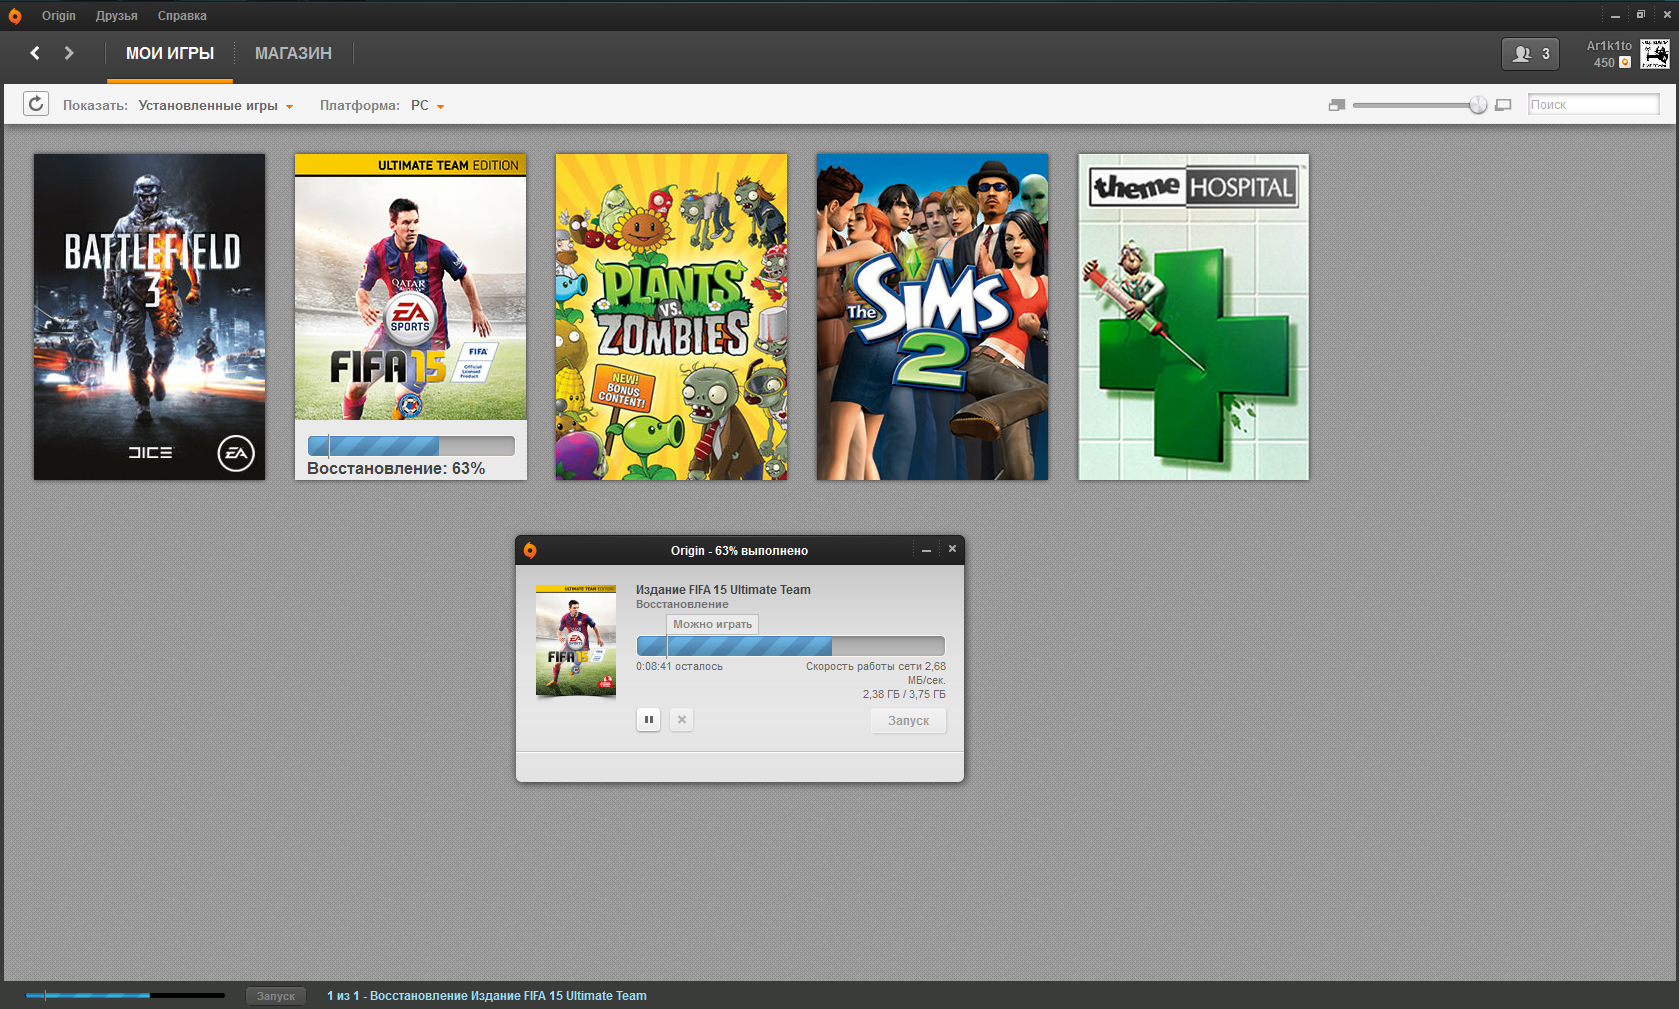Click the Origin logo in download dialog
The width and height of the screenshot is (1679, 1009).
(x=530, y=550)
